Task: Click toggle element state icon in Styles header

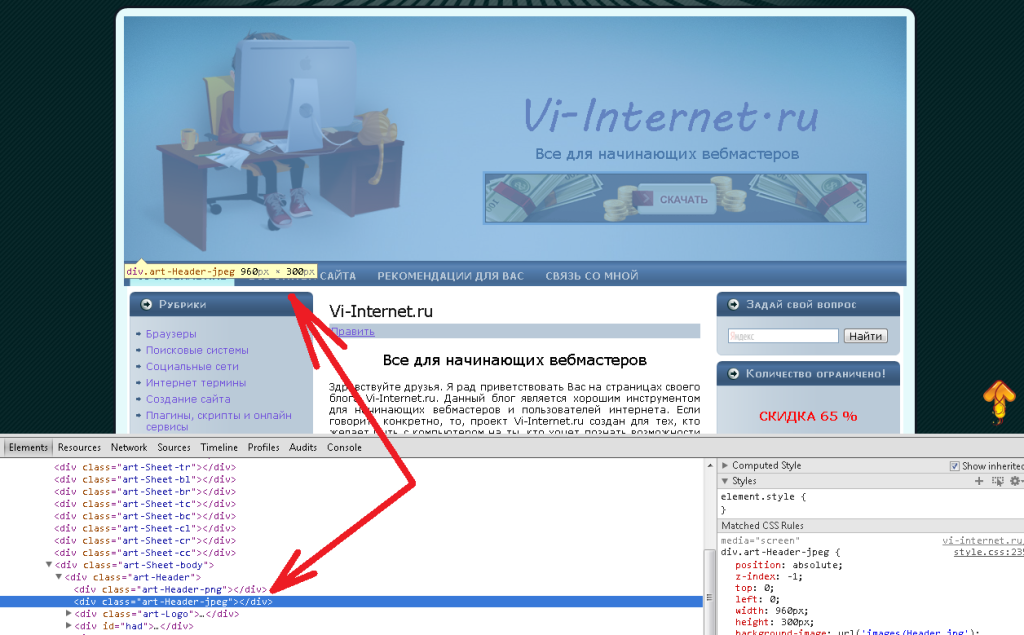Action: pos(997,481)
